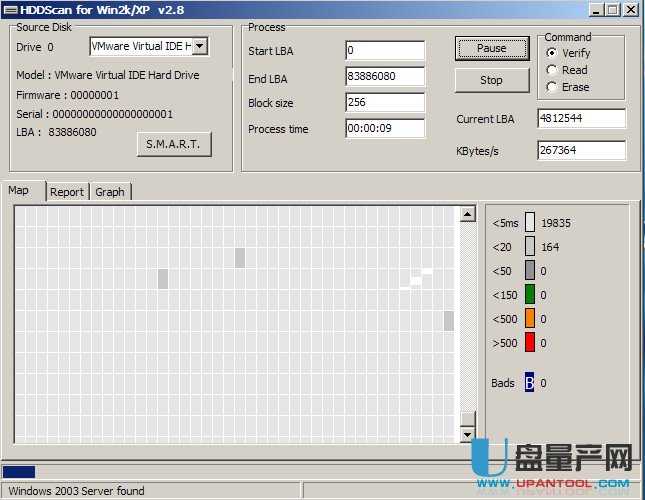Switch to the Graph tab

tap(110, 192)
